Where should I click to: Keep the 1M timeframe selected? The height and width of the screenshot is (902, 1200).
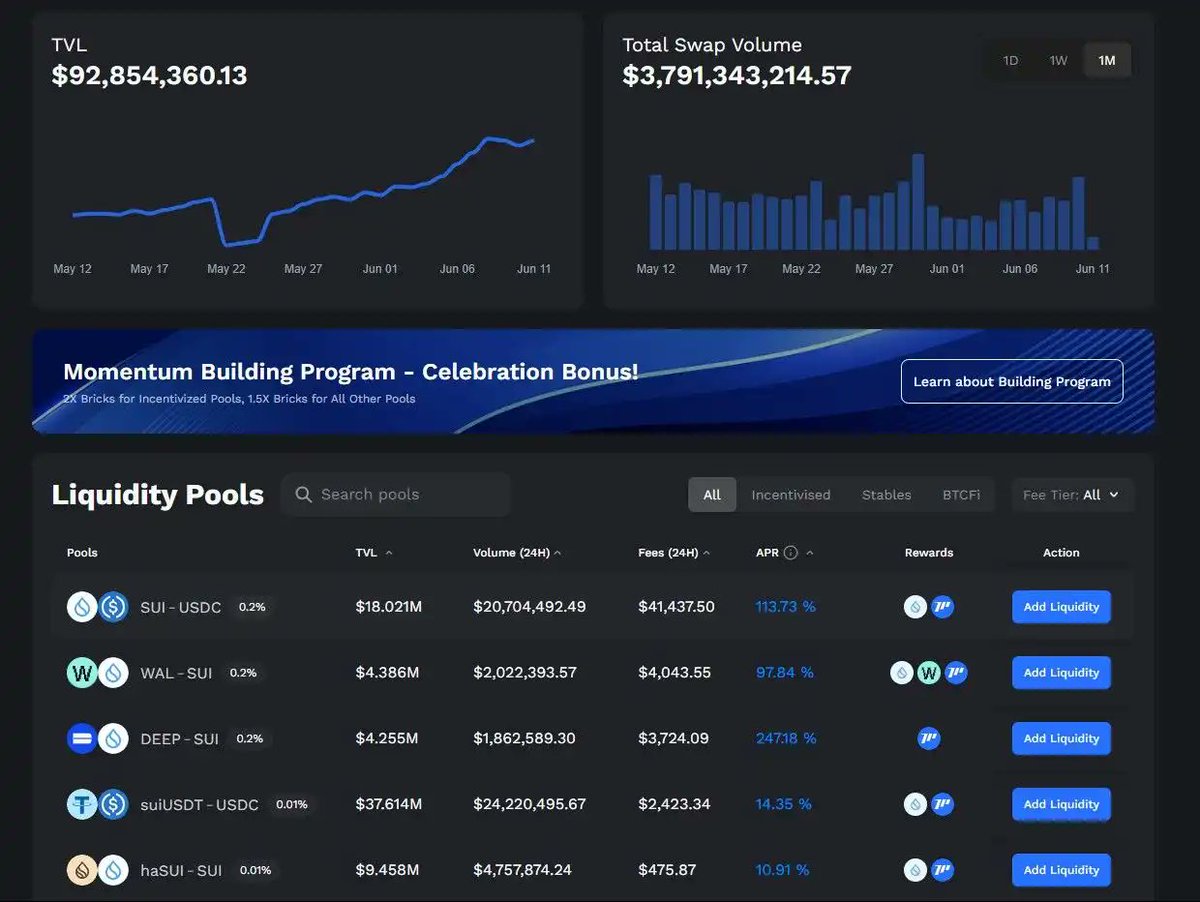(x=1107, y=60)
